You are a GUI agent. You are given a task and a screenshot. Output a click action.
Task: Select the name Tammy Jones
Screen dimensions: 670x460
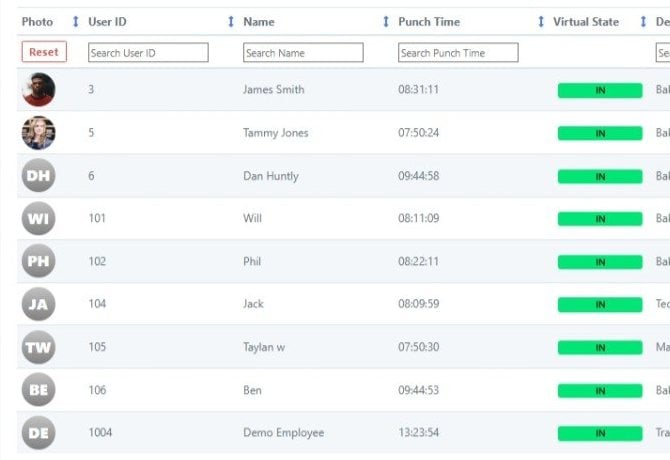[276, 133]
